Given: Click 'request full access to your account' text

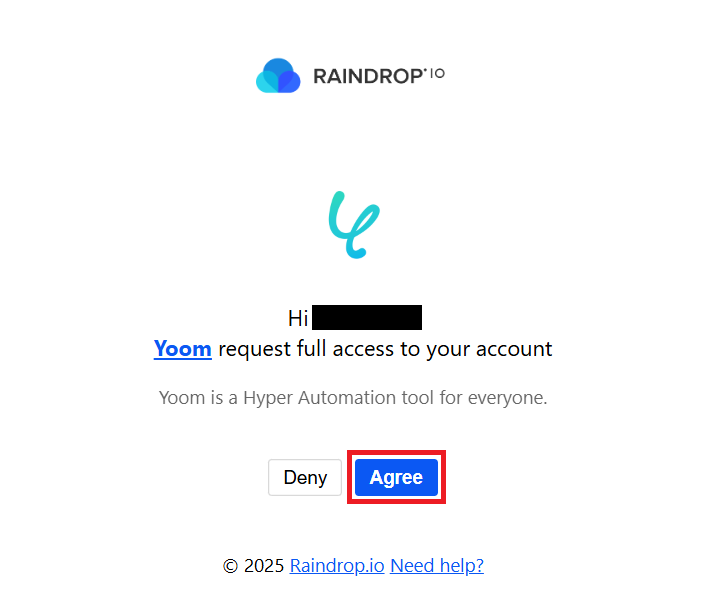Looking at the screenshot, I should tap(385, 349).
